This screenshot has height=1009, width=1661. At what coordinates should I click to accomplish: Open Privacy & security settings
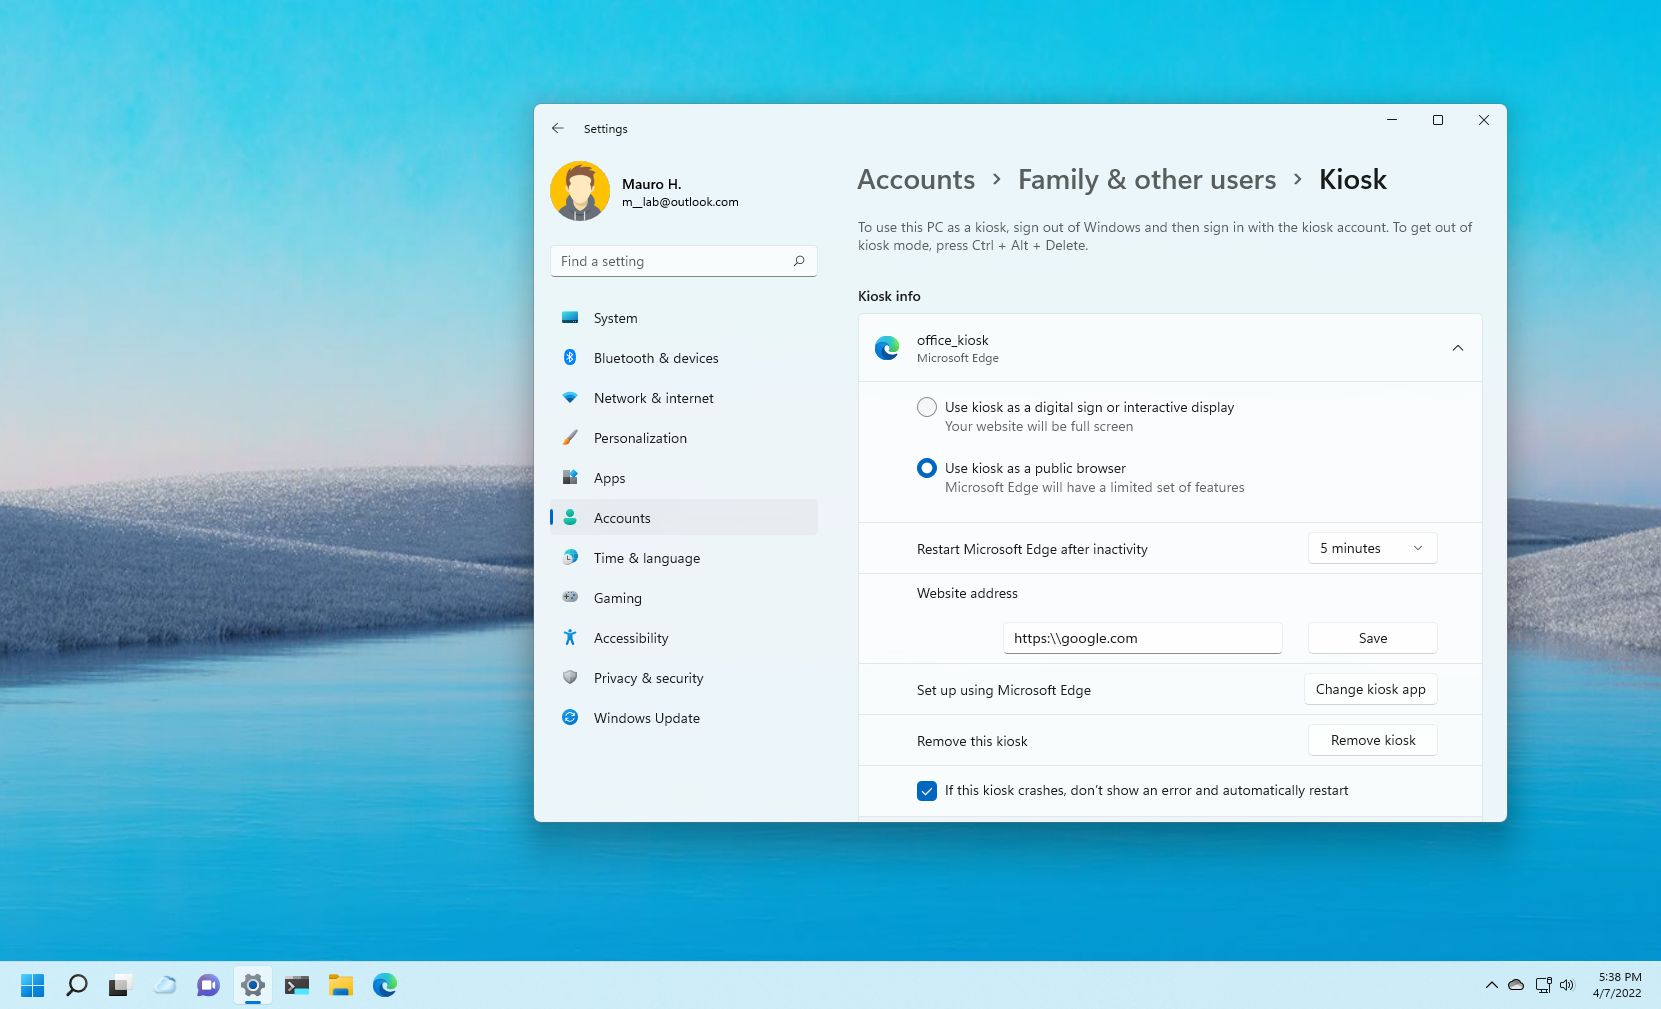coord(648,678)
